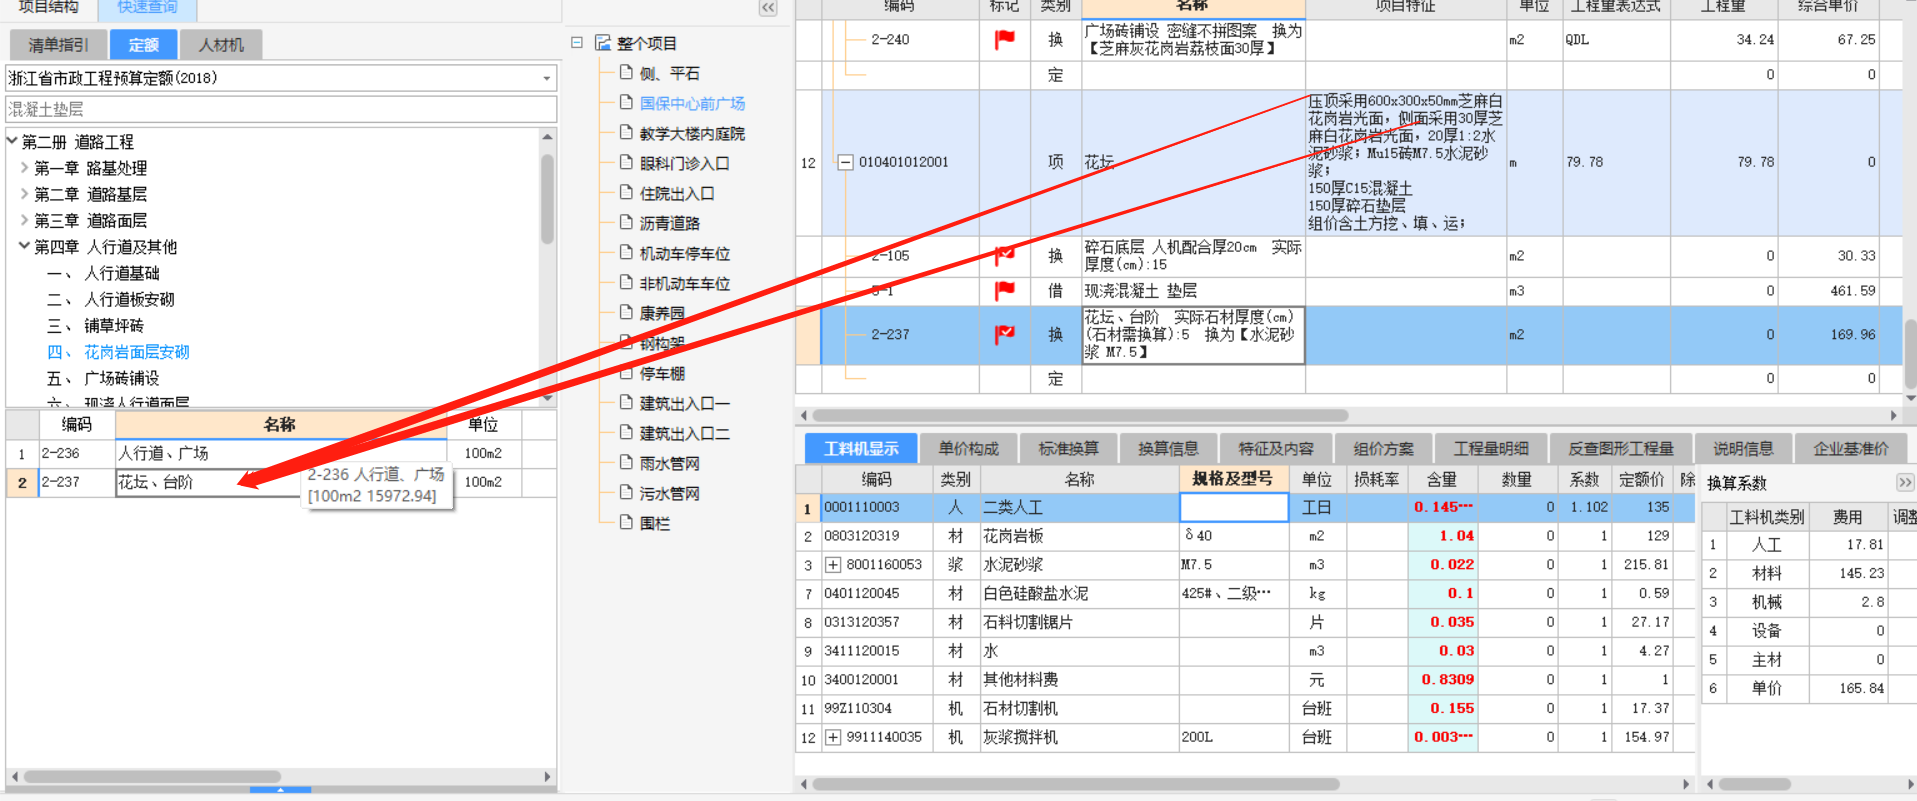Expand the 换算系数 panel chevron icon
This screenshot has width=1917, height=801.
tap(1905, 482)
